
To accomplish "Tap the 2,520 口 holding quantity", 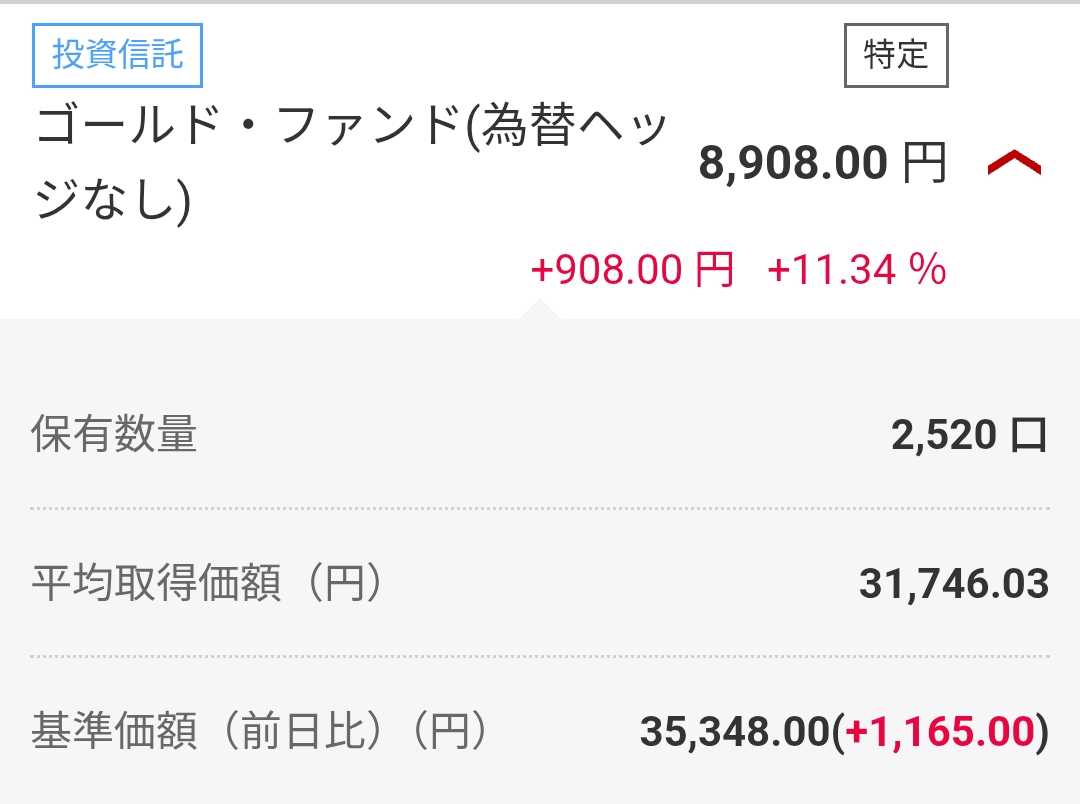I will pyautogui.click(x=969, y=435).
